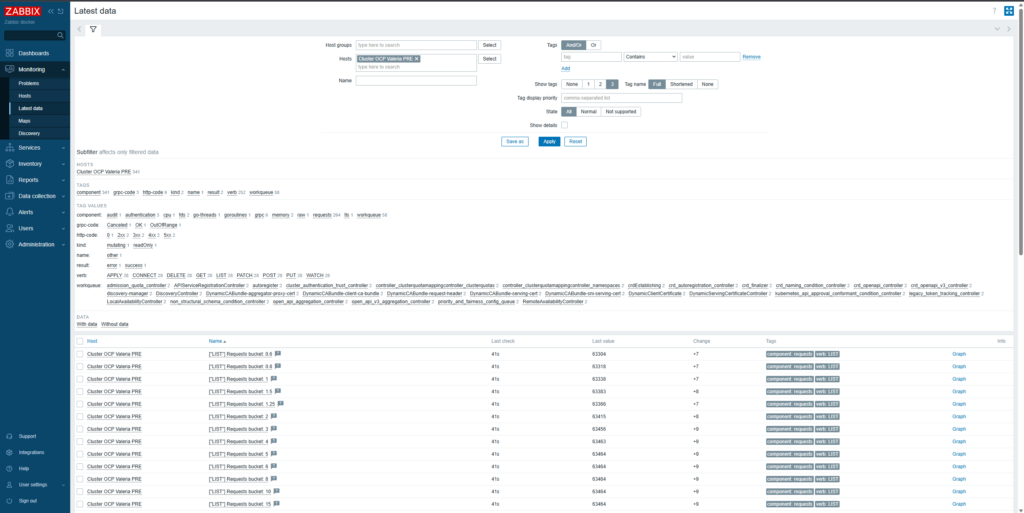
Task: Click Select next to Host groups
Action: point(490,45)
